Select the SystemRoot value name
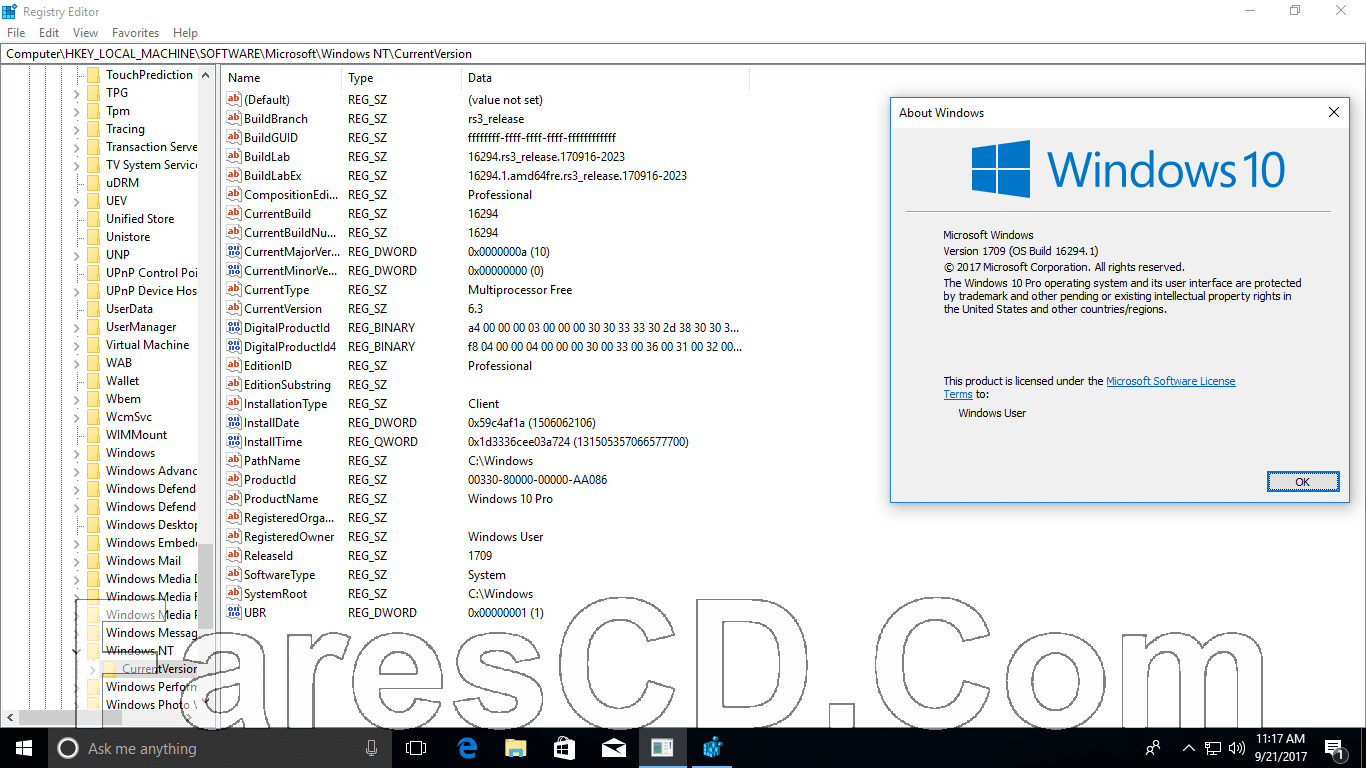Image resolution: width=1366 pixels, height=768 pixels. [275, 594]
